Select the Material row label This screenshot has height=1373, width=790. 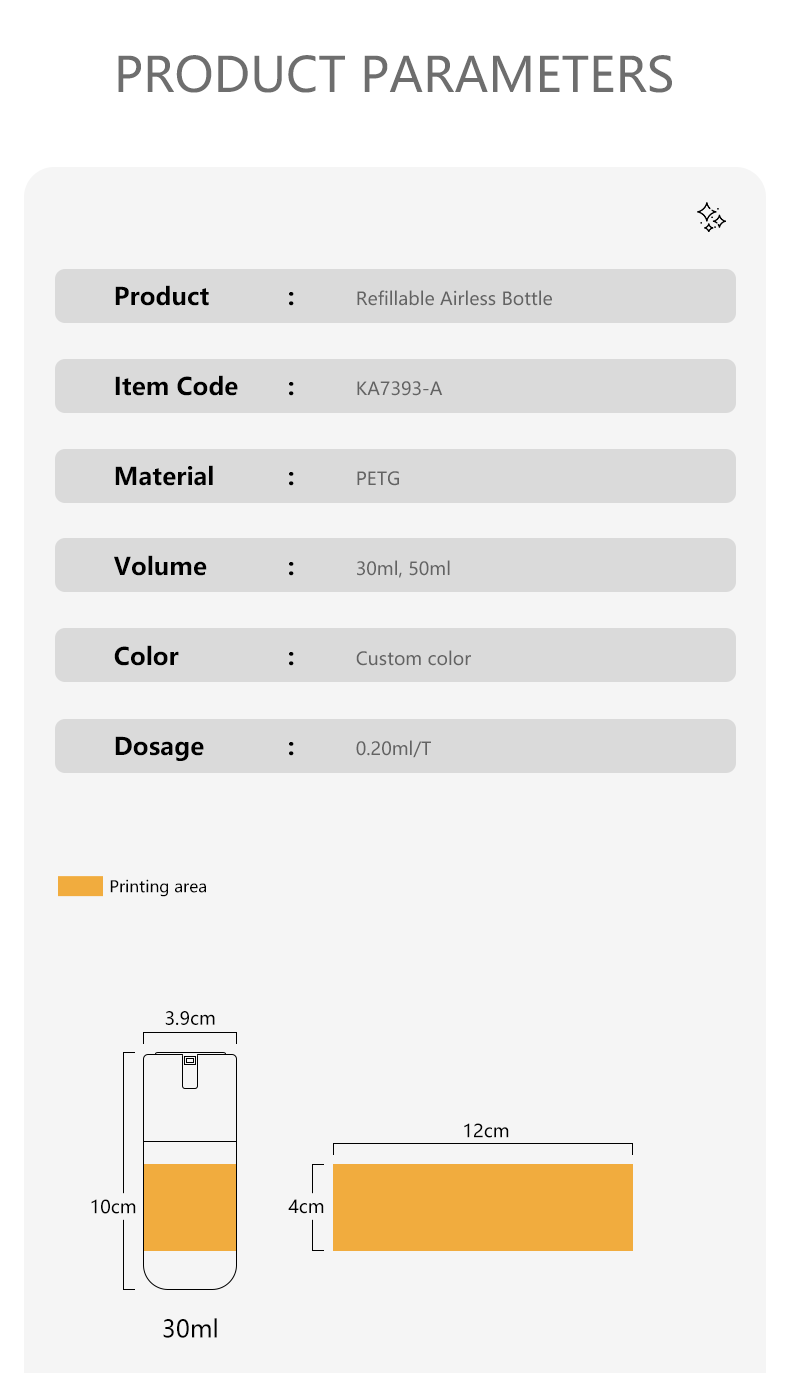click(164, 476)
